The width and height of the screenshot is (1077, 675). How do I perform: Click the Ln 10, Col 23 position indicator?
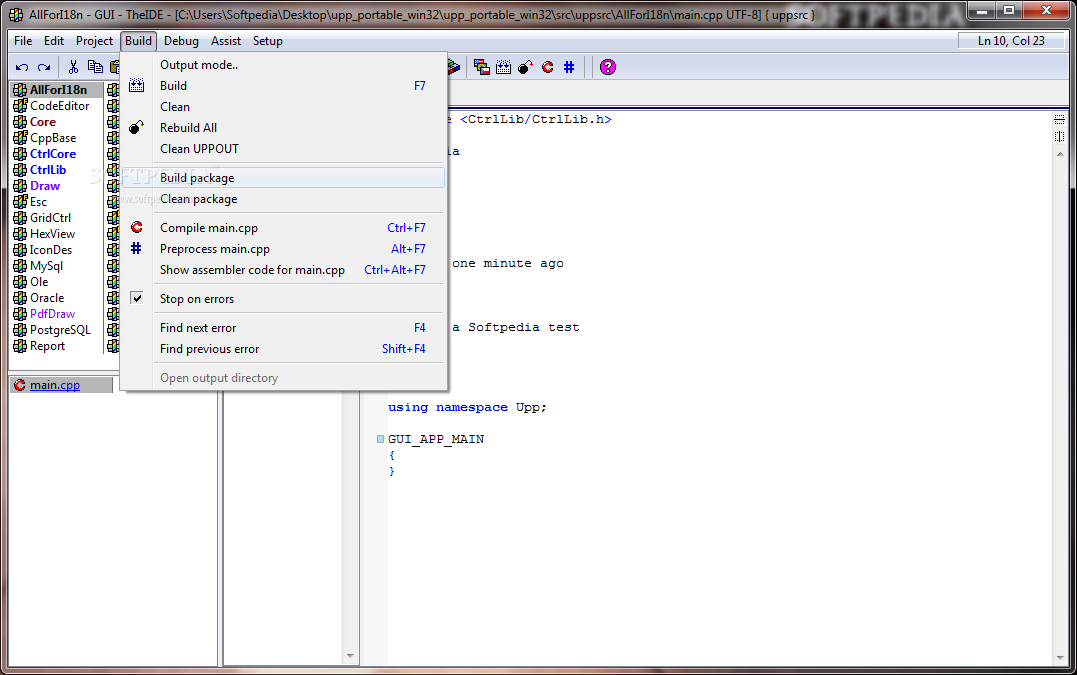pyautogui.click(x=1011, y=41)
